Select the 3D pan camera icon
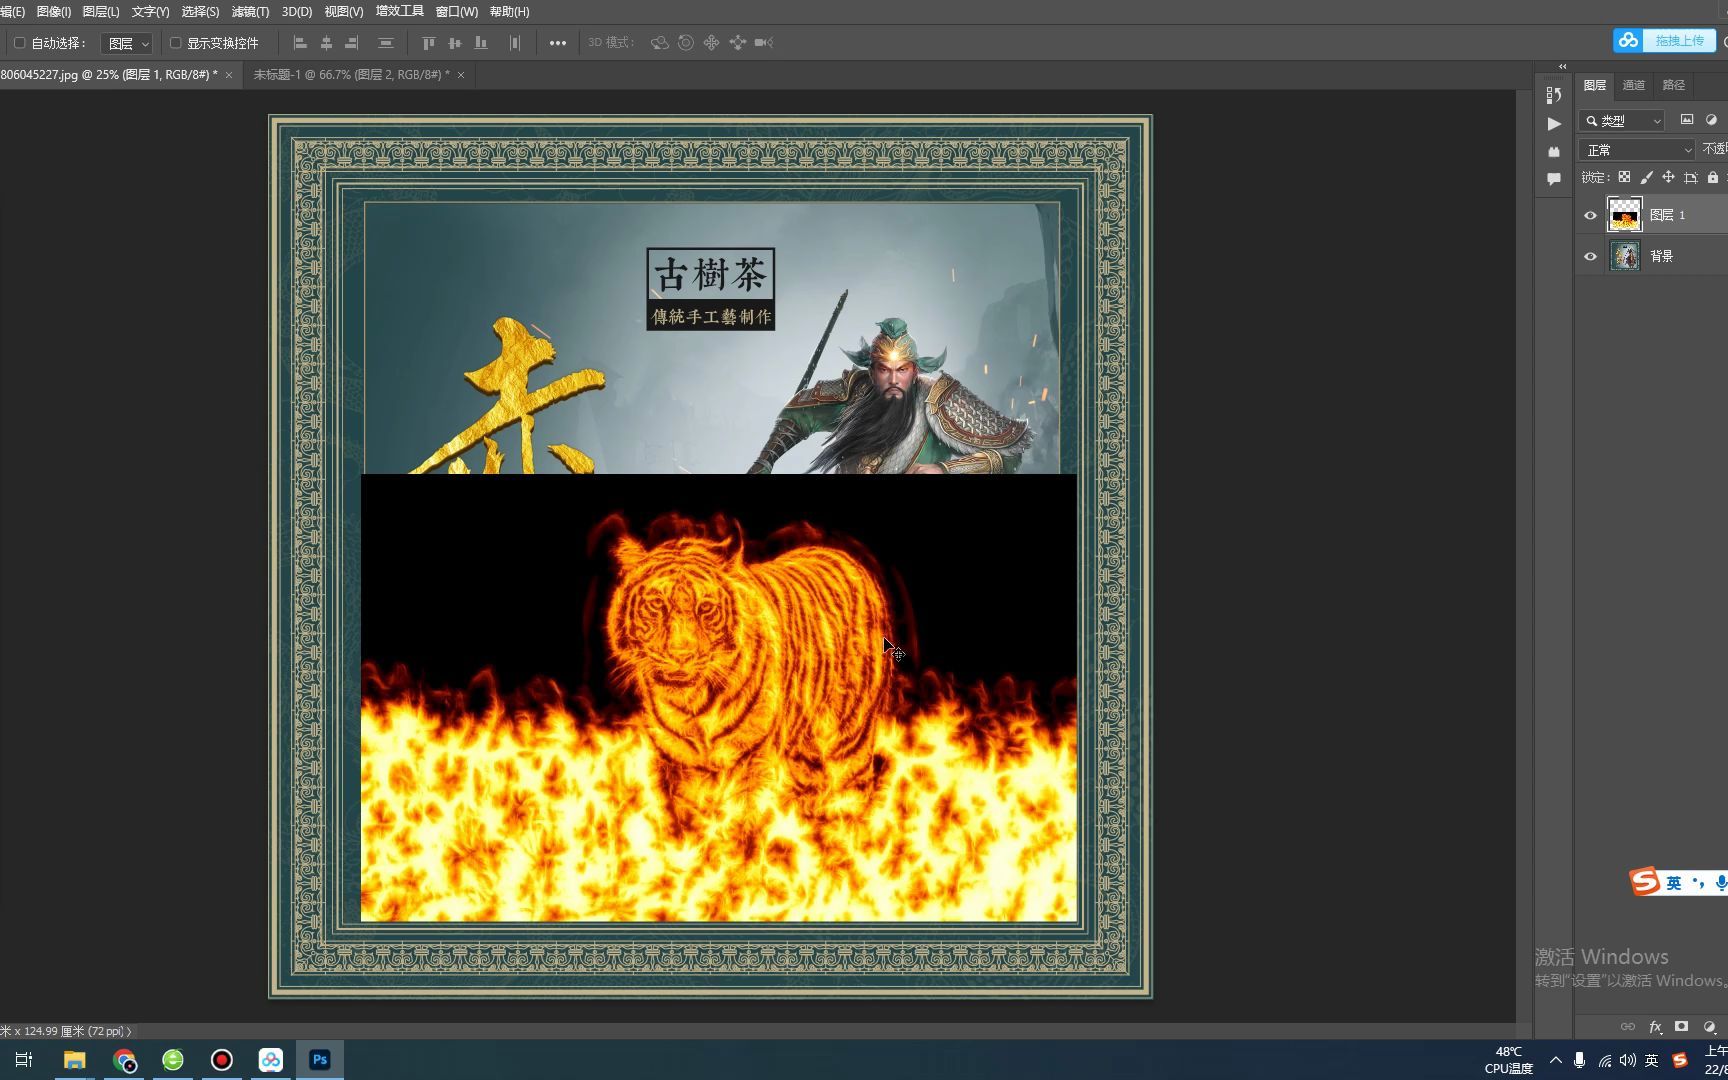Image resolution: width=1728 pixels, height=1080 pixels. pos(711,43)
